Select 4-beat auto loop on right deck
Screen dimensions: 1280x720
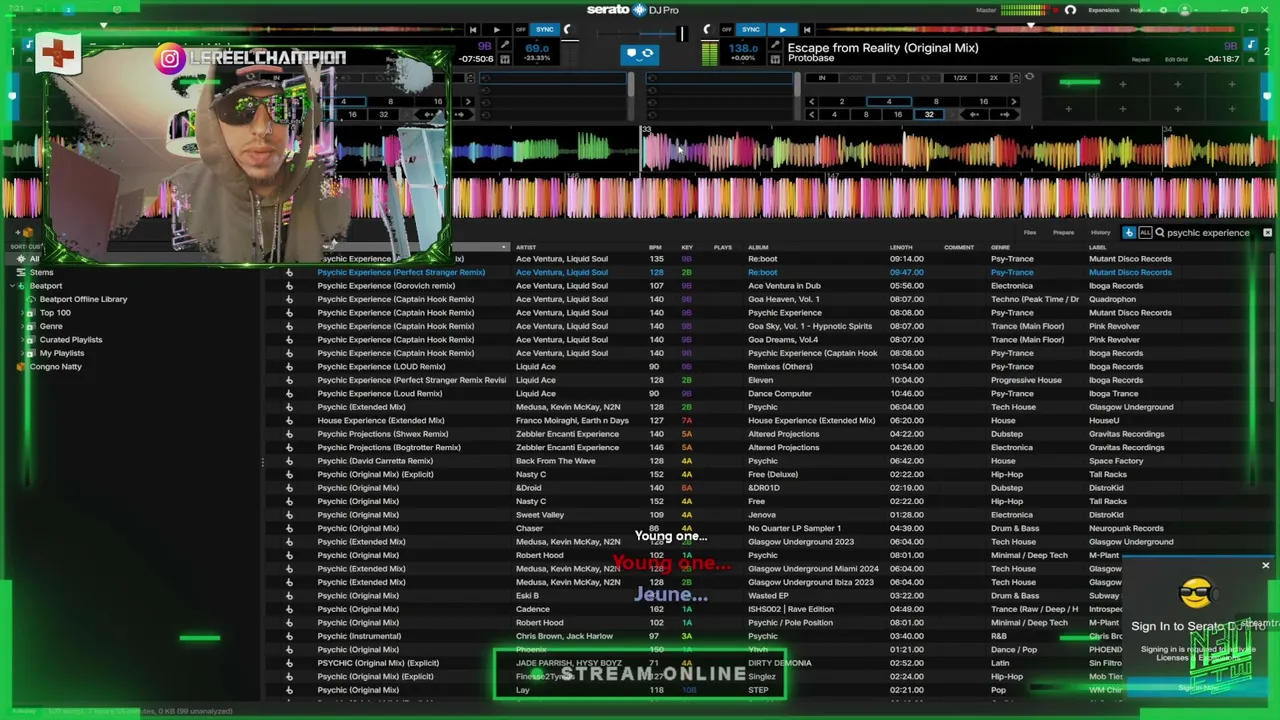889,101
